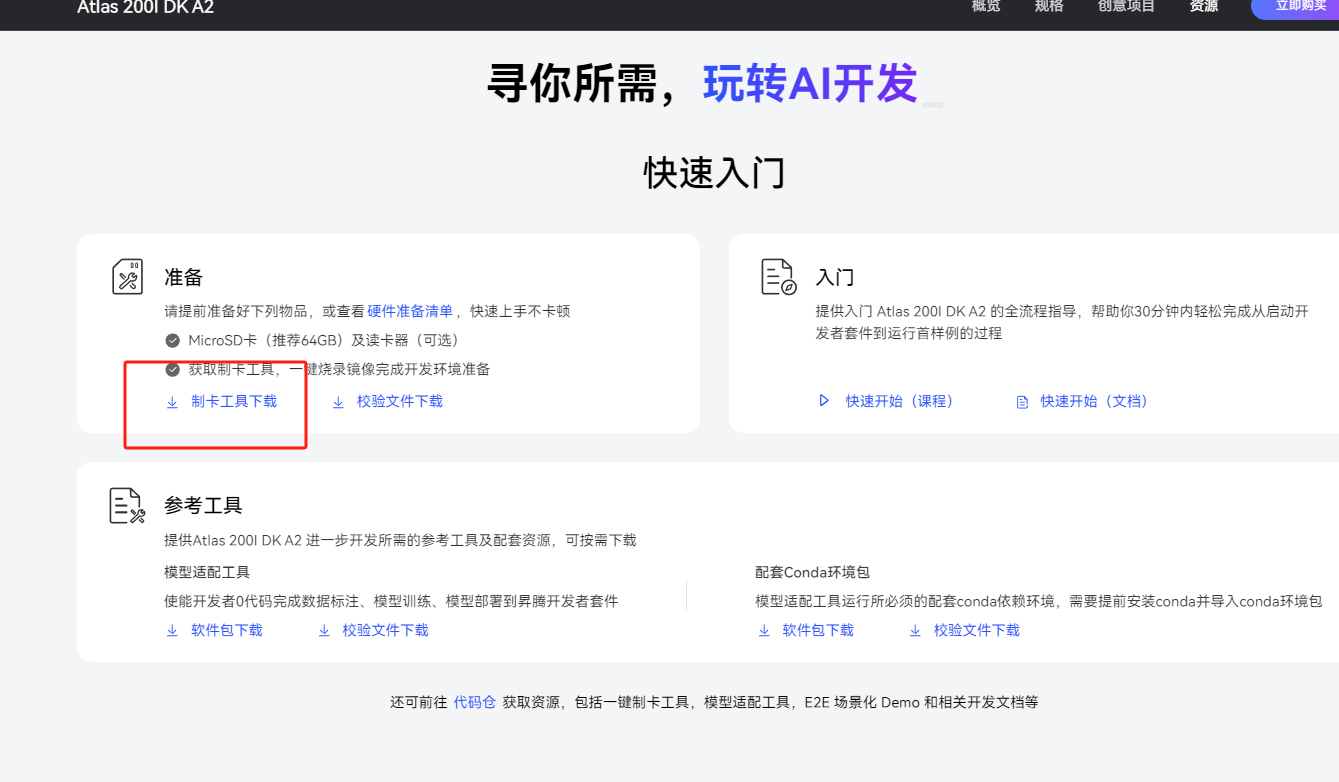Follow the 代码仓 link at bottom
The image size is (1339, 782).
[475, 702]
